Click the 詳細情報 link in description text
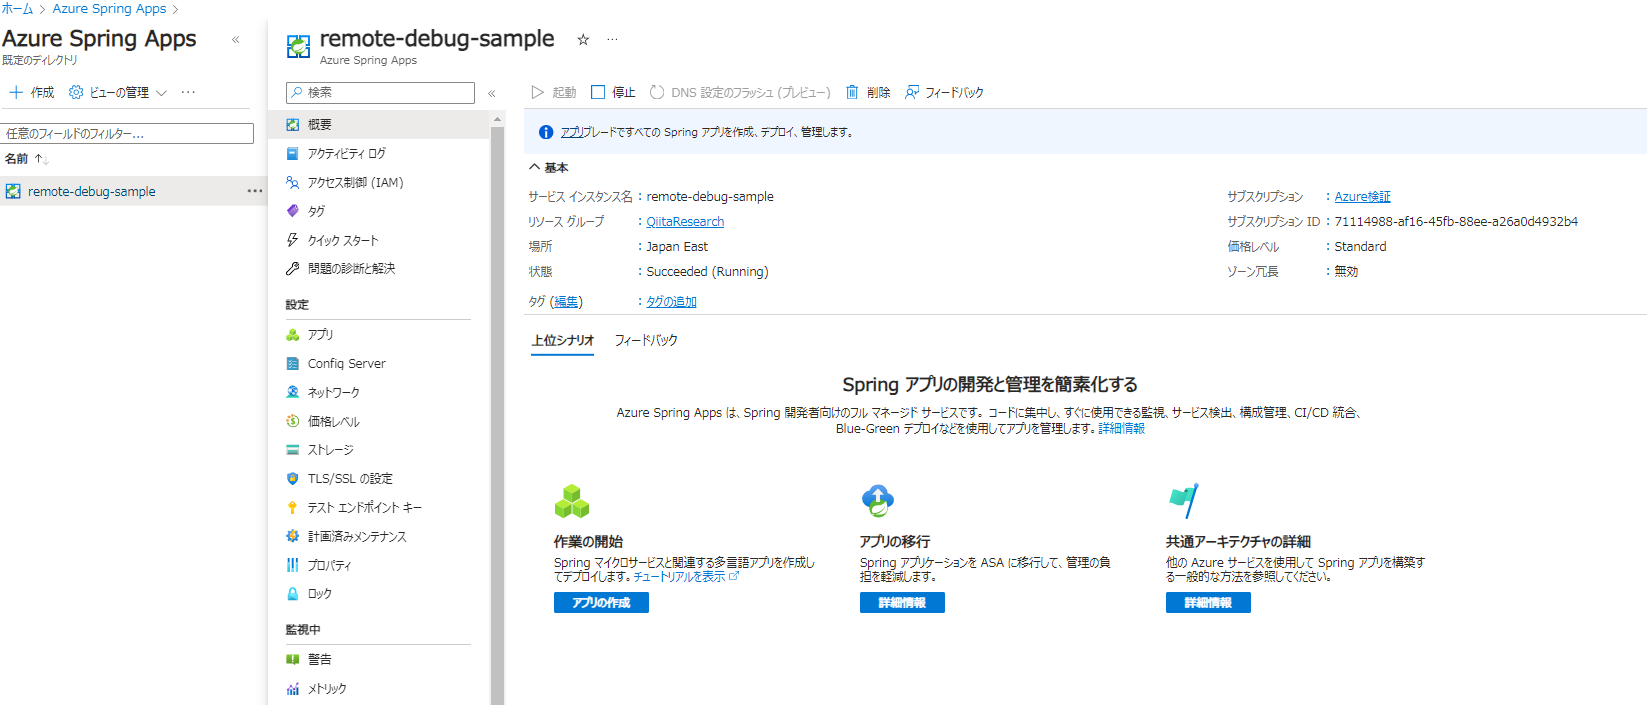 point(1121,429)
